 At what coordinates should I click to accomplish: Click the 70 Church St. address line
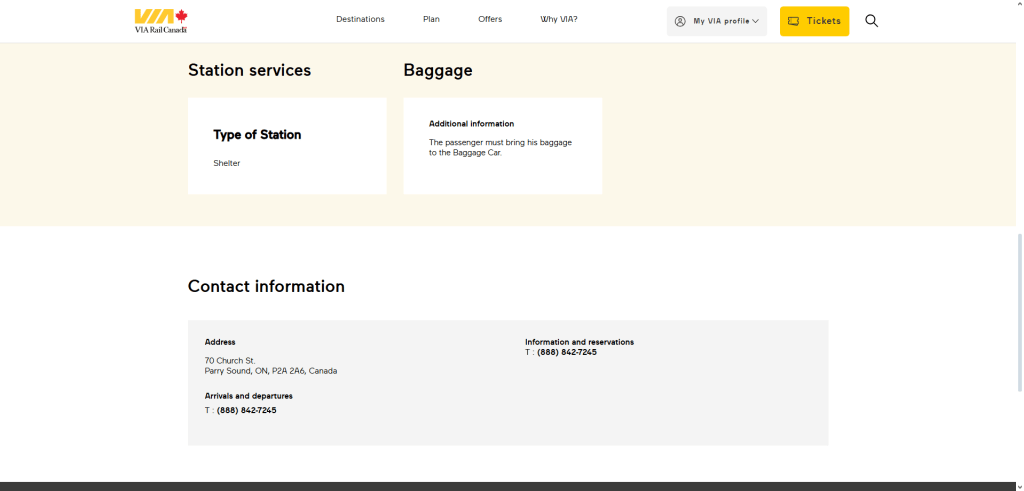pyautogui.click(x=230, y=360)
